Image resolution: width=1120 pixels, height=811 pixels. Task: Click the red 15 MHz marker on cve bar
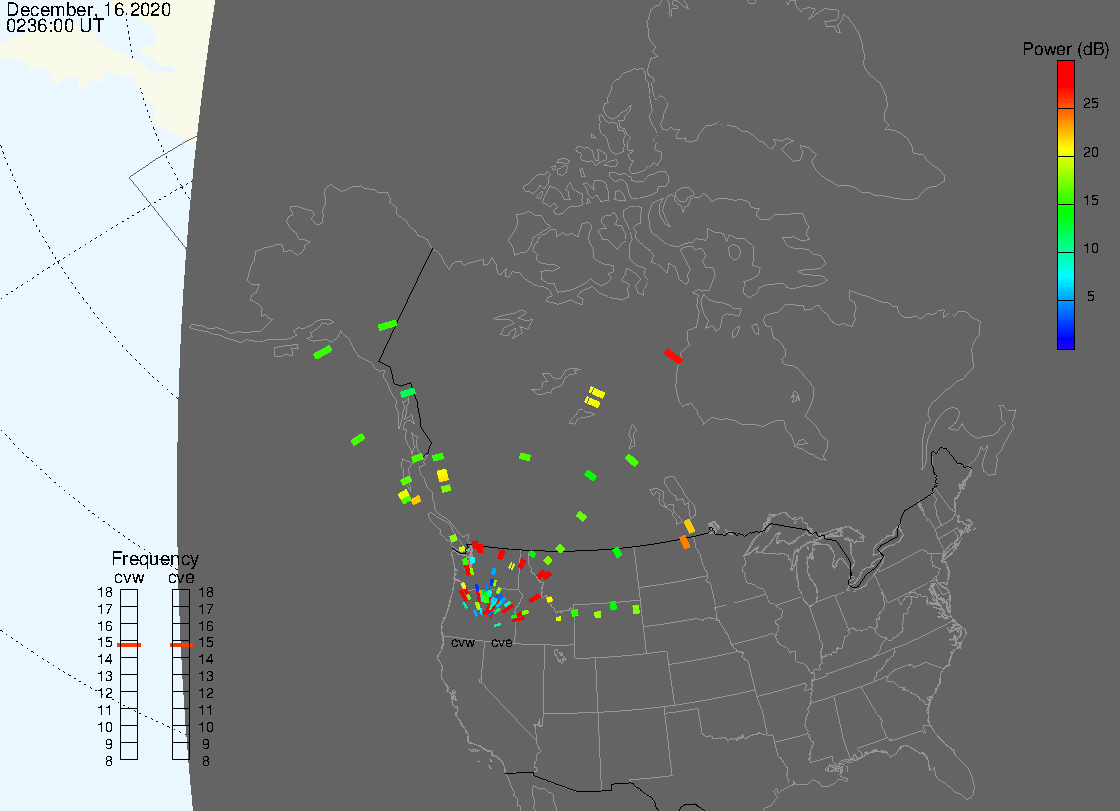[181, 645]
